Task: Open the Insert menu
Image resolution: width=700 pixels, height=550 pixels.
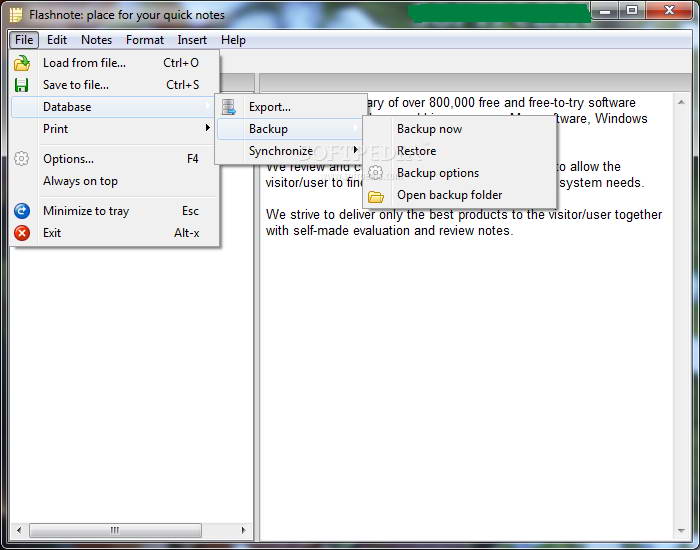Action: [x=192, y=40]
